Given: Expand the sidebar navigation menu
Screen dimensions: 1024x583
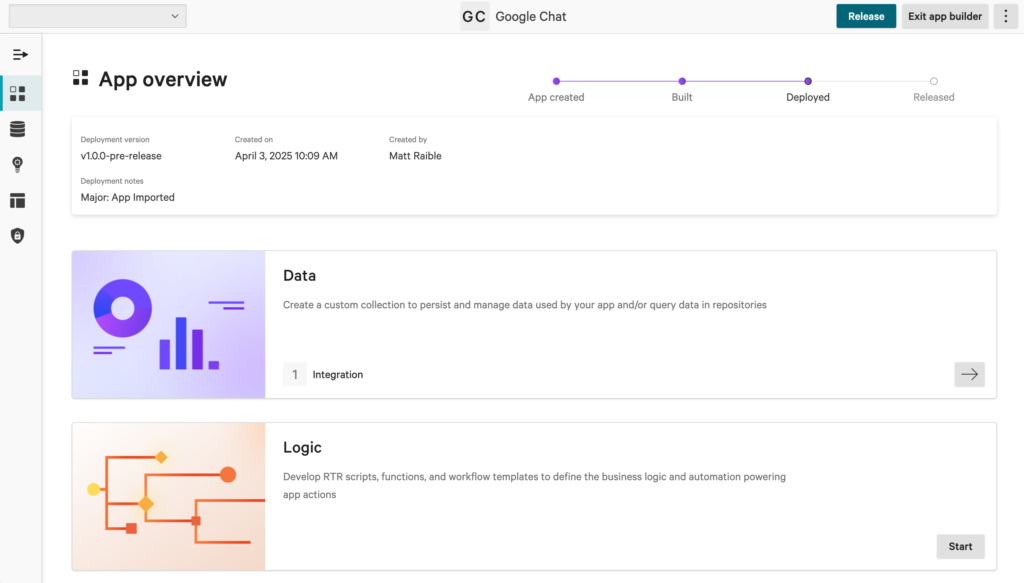Looking at the screenshot, I should [20, 55].
